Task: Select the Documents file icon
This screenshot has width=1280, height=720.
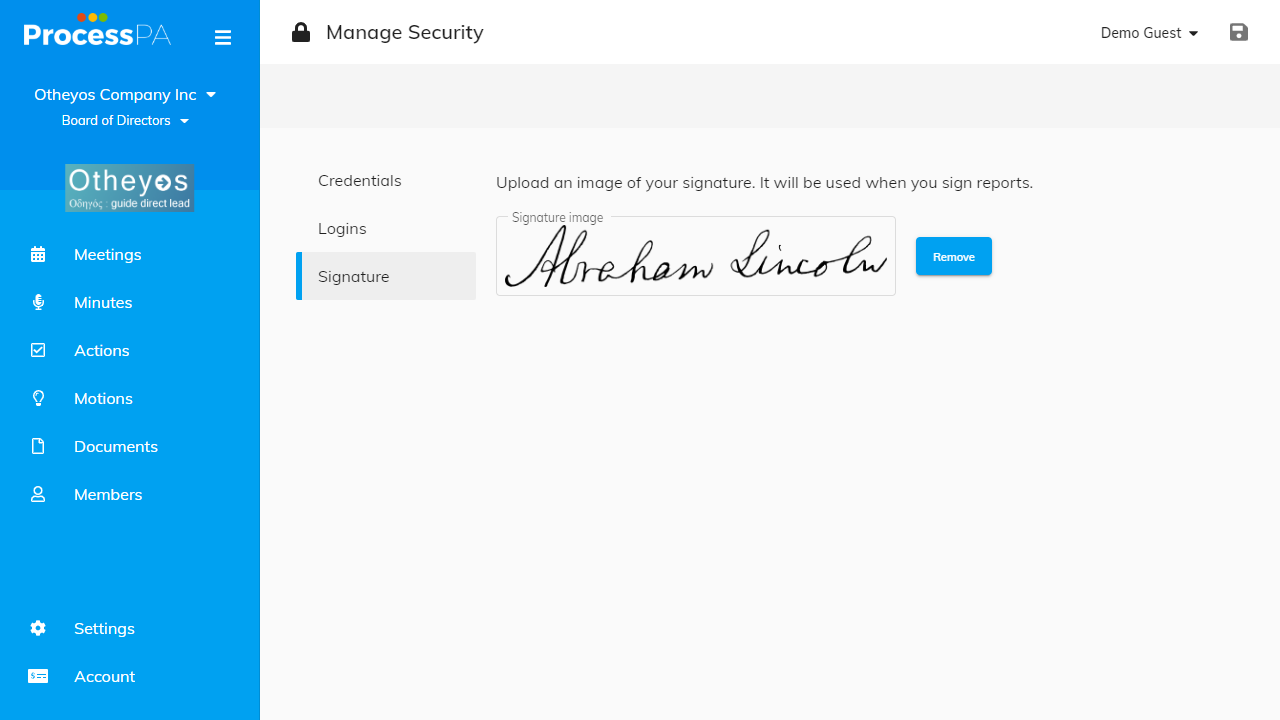Action: click(38, 446)
